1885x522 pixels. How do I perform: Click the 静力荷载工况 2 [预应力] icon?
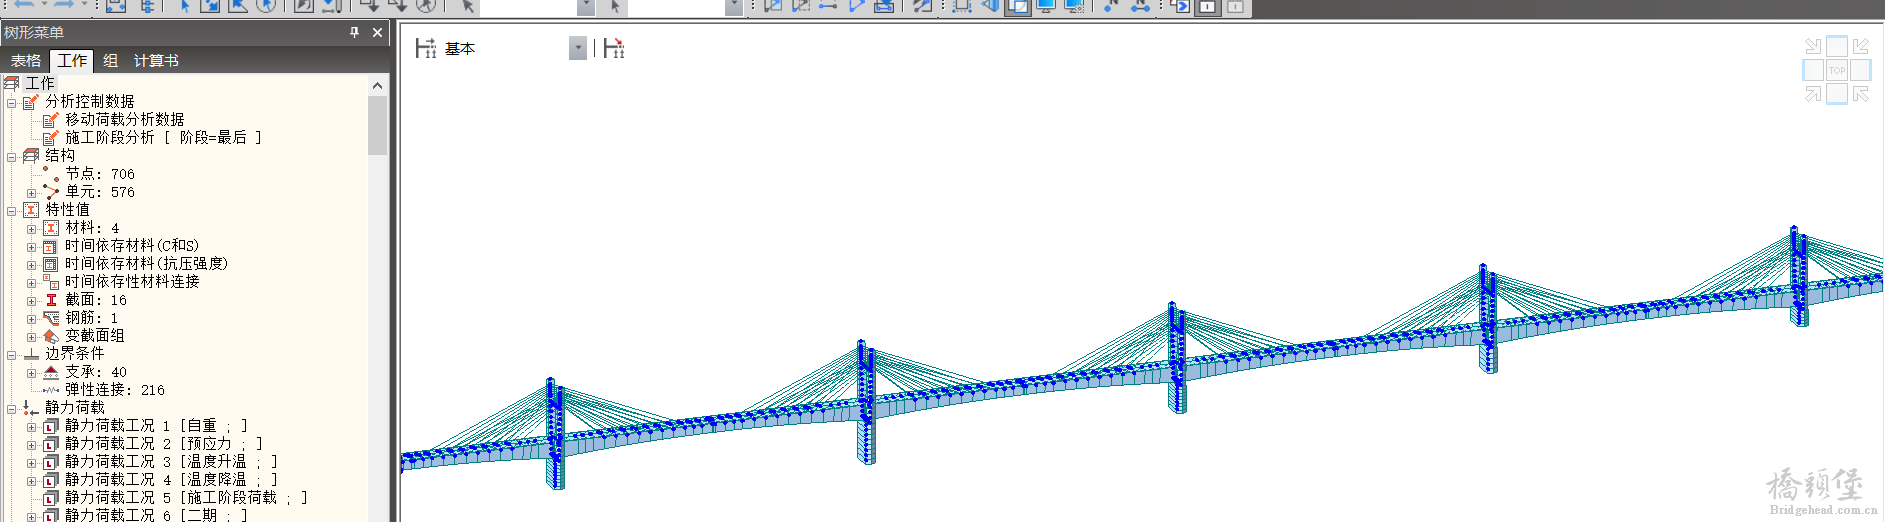coord(51,443)
